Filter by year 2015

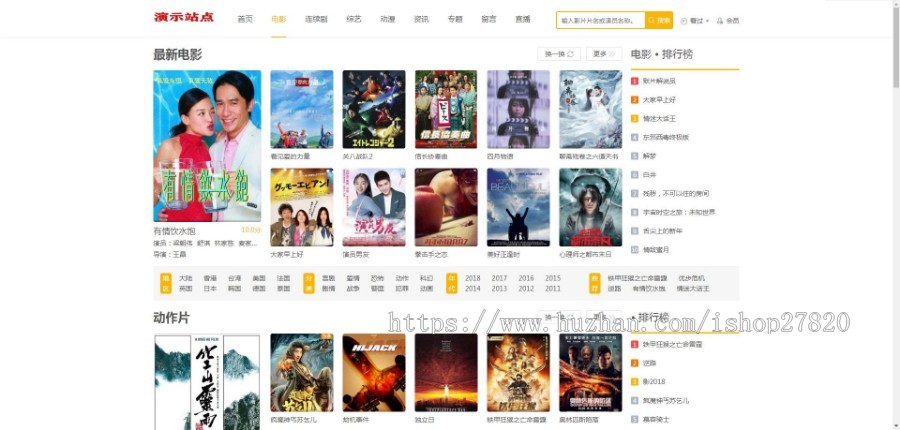(553, 278)
